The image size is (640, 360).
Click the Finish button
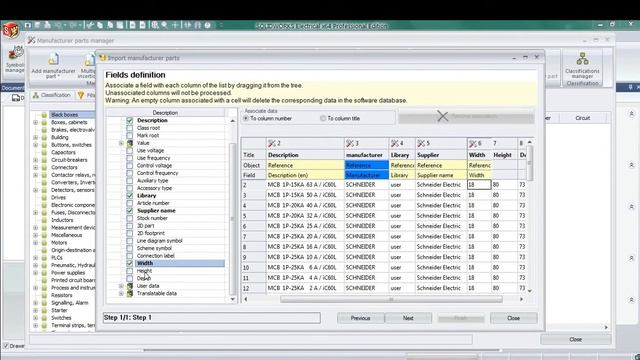(x=460, y=318)
